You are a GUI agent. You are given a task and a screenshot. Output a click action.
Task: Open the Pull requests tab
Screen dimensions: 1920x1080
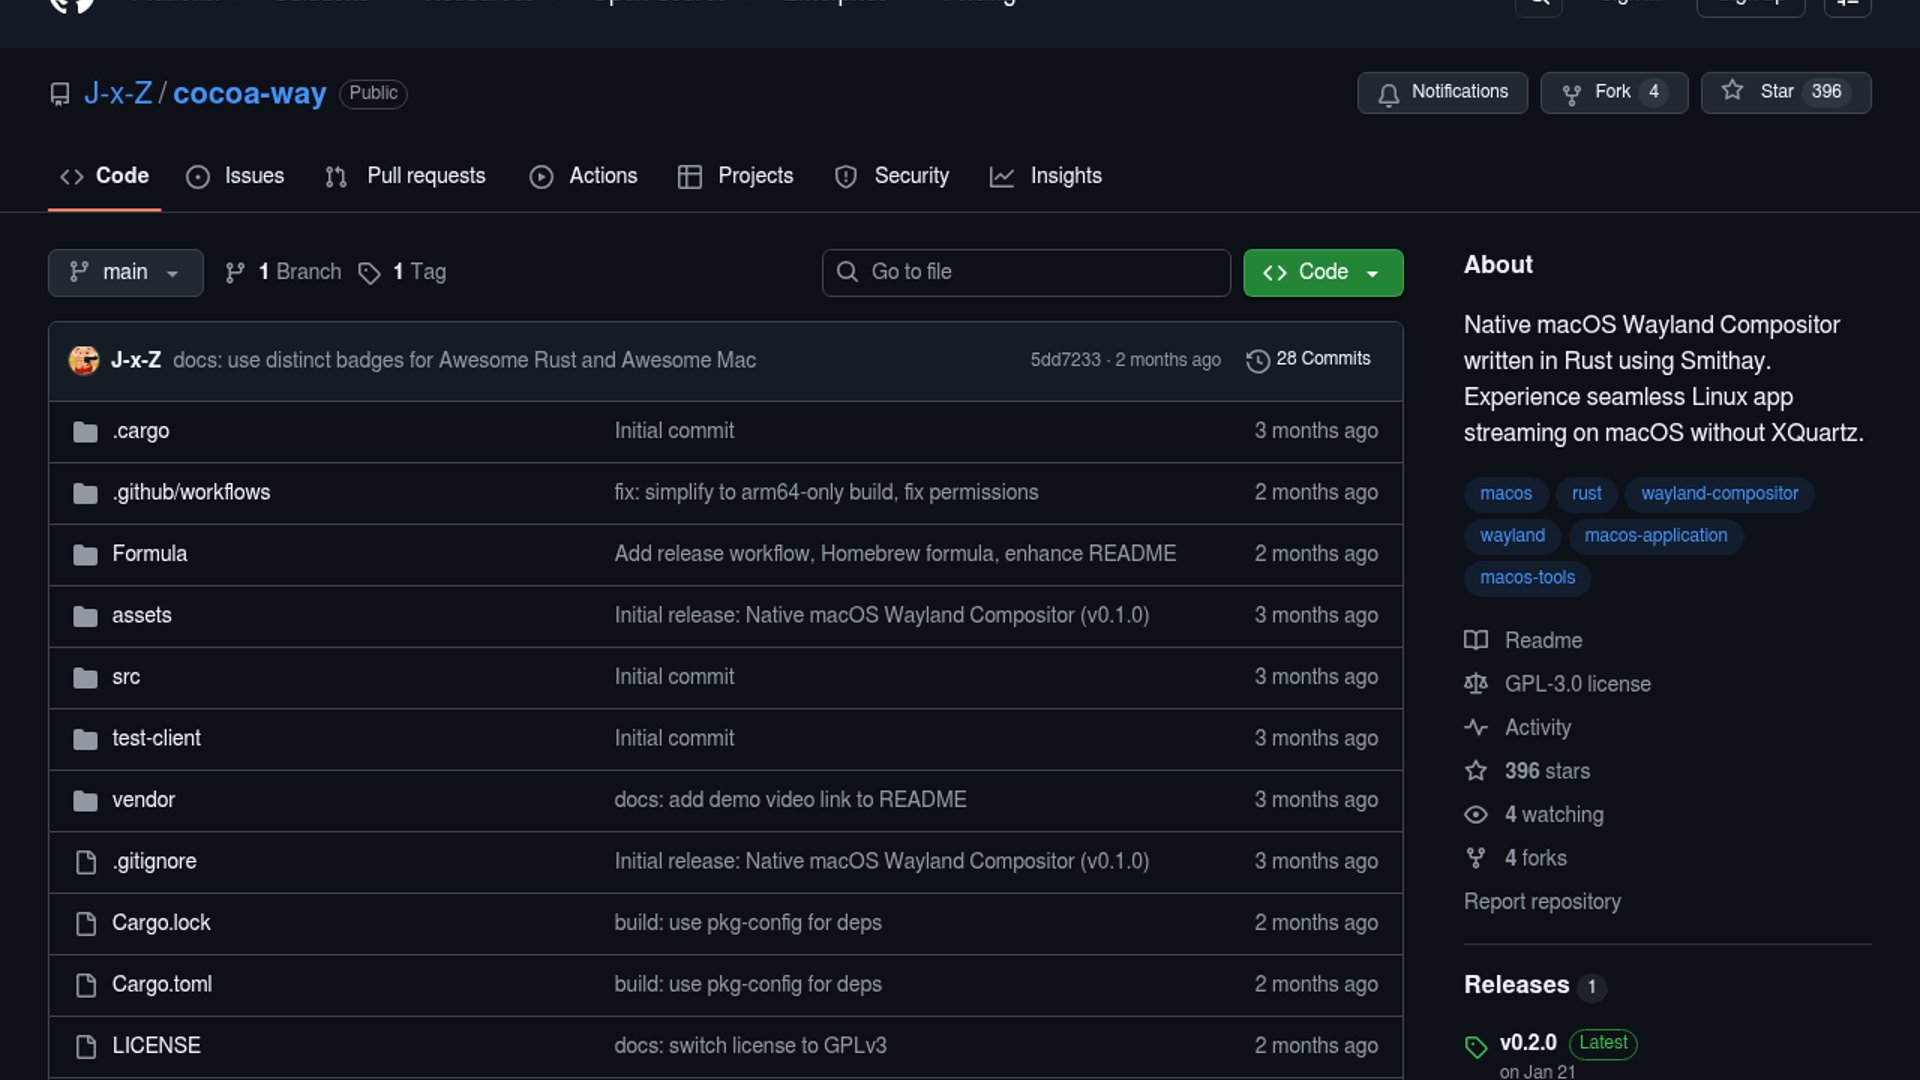point(406,176)
